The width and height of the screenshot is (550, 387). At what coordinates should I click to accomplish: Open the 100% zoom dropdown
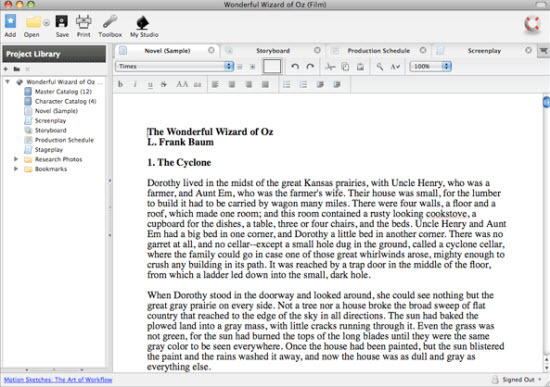pos(430,66)
